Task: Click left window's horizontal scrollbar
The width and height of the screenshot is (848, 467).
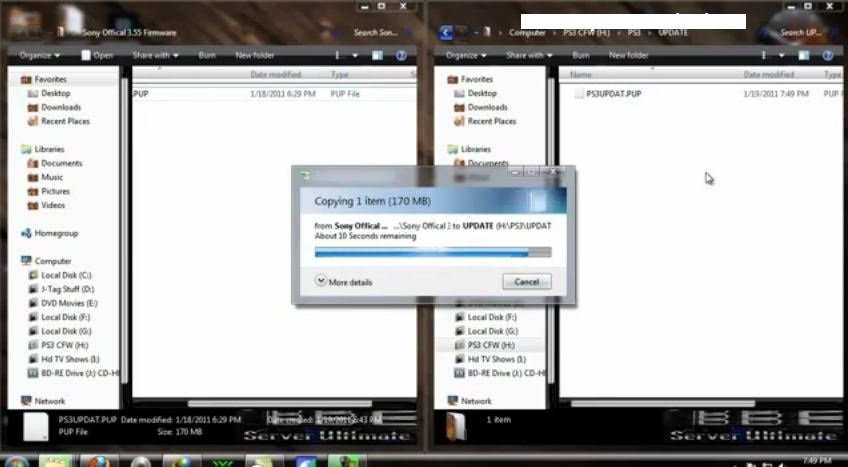Action: pyautogui.click(x=279, y=404)
